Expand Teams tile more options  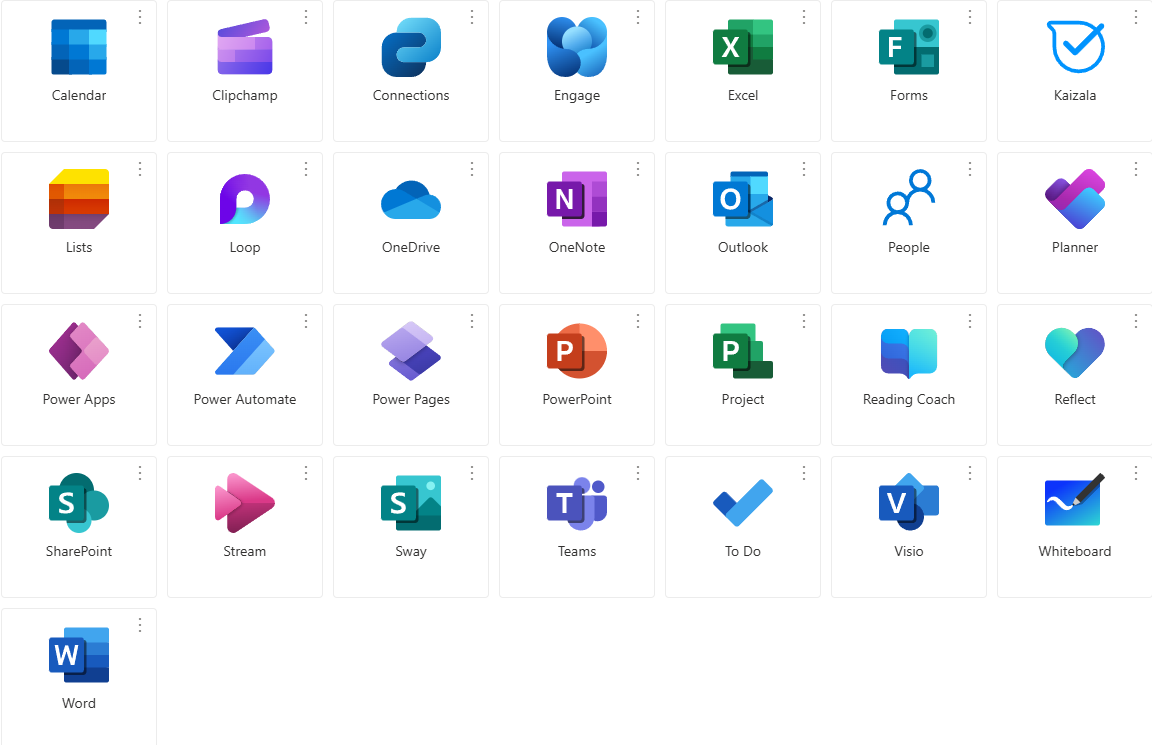638,473
